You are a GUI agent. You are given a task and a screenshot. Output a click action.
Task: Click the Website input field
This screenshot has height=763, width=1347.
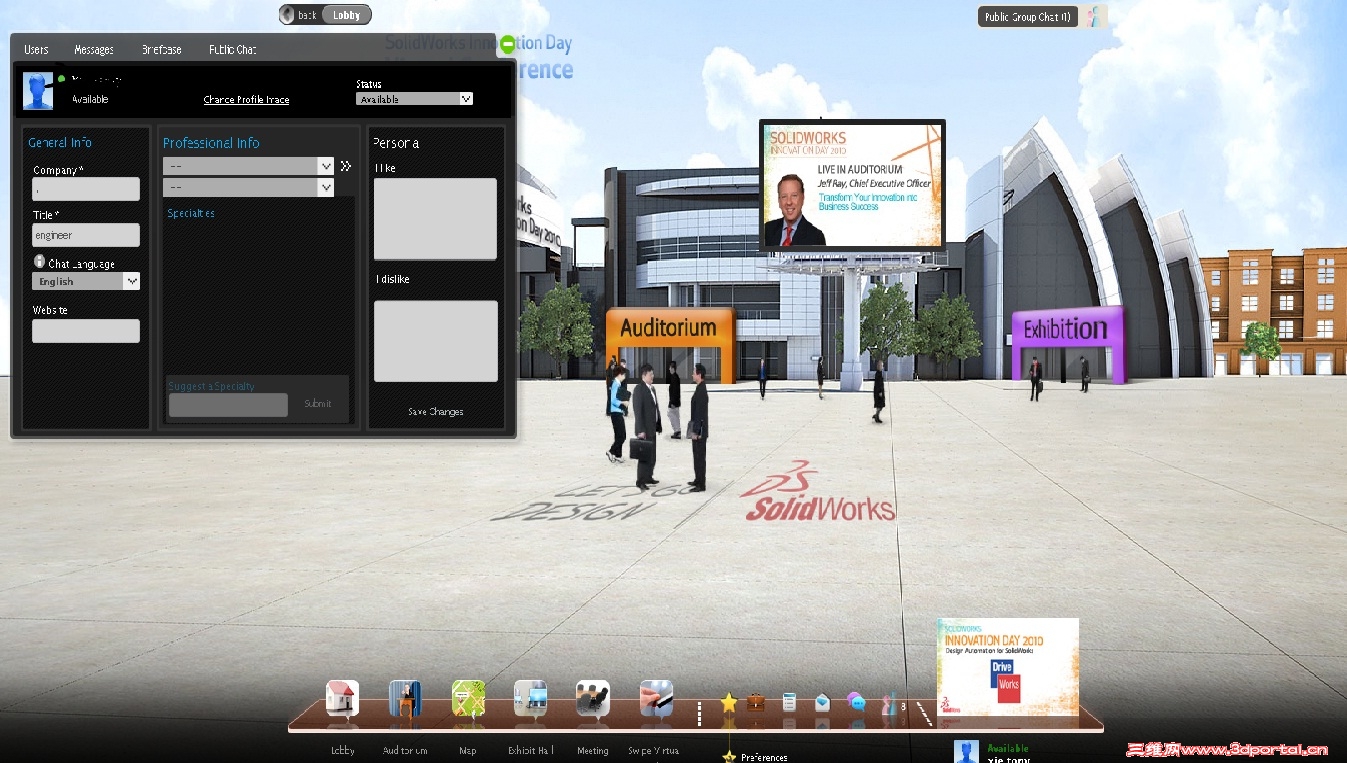86,331
